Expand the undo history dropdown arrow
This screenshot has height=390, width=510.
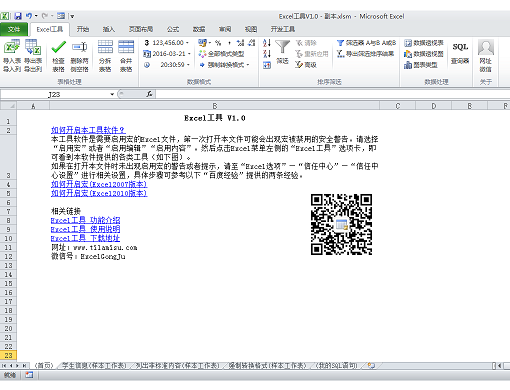point(36,16)
